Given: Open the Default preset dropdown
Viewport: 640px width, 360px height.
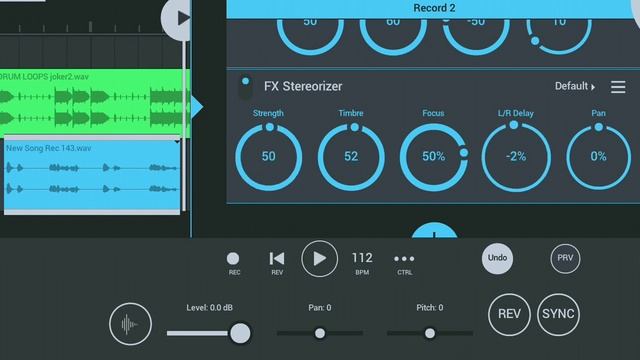Looking at the screenshot, I should [x=575, y=86].
